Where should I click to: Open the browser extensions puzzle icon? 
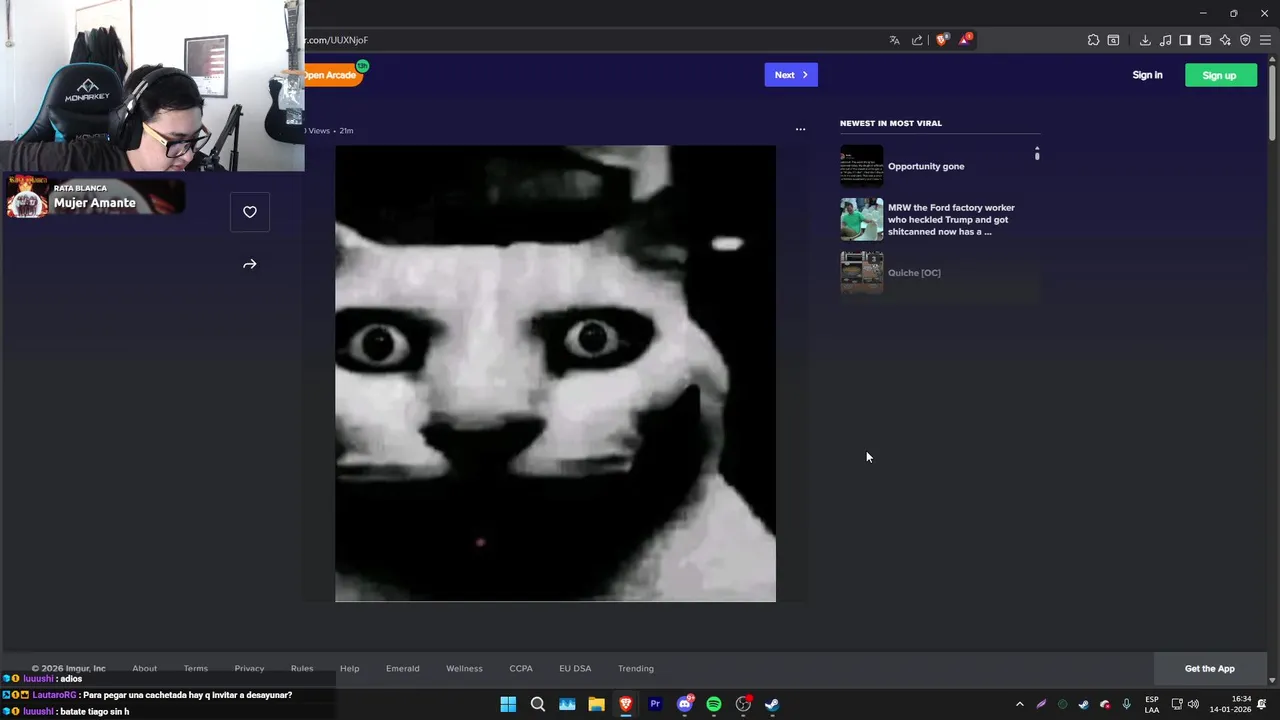point(1093,40)
